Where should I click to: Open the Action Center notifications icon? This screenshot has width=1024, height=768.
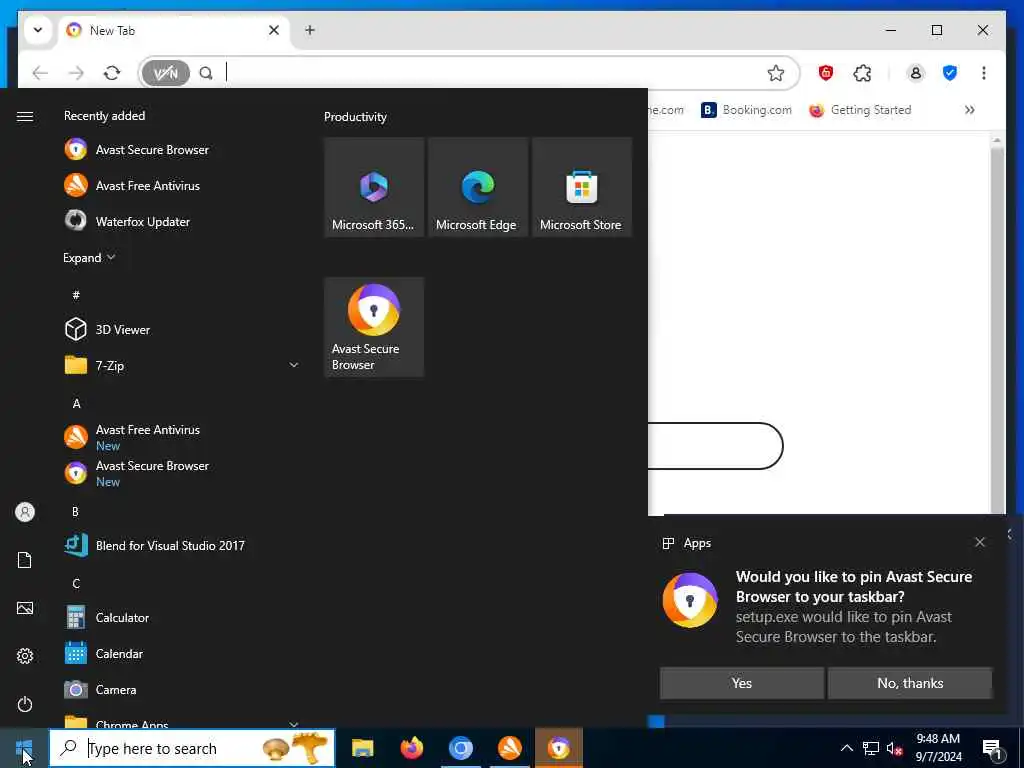pos(993,748)
